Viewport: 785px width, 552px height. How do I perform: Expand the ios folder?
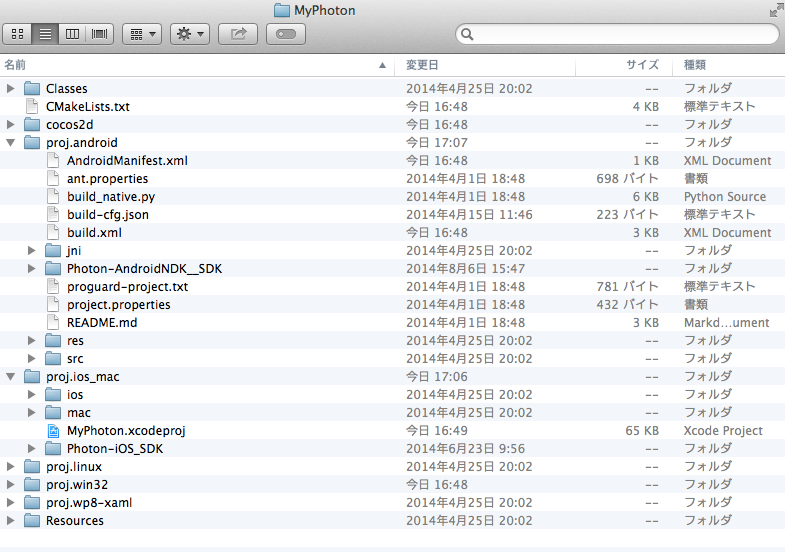click(32, 395)
